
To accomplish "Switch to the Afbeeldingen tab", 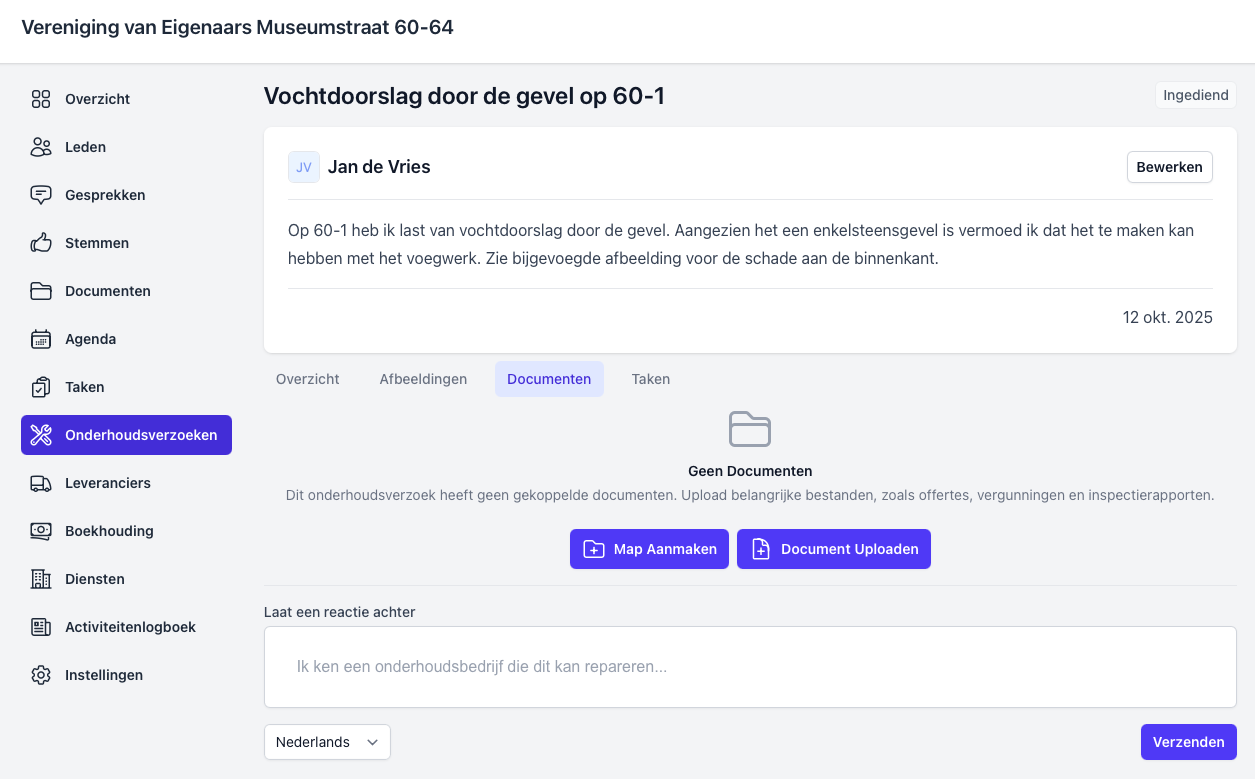I will pyautogui.click(x=423, y=379).
